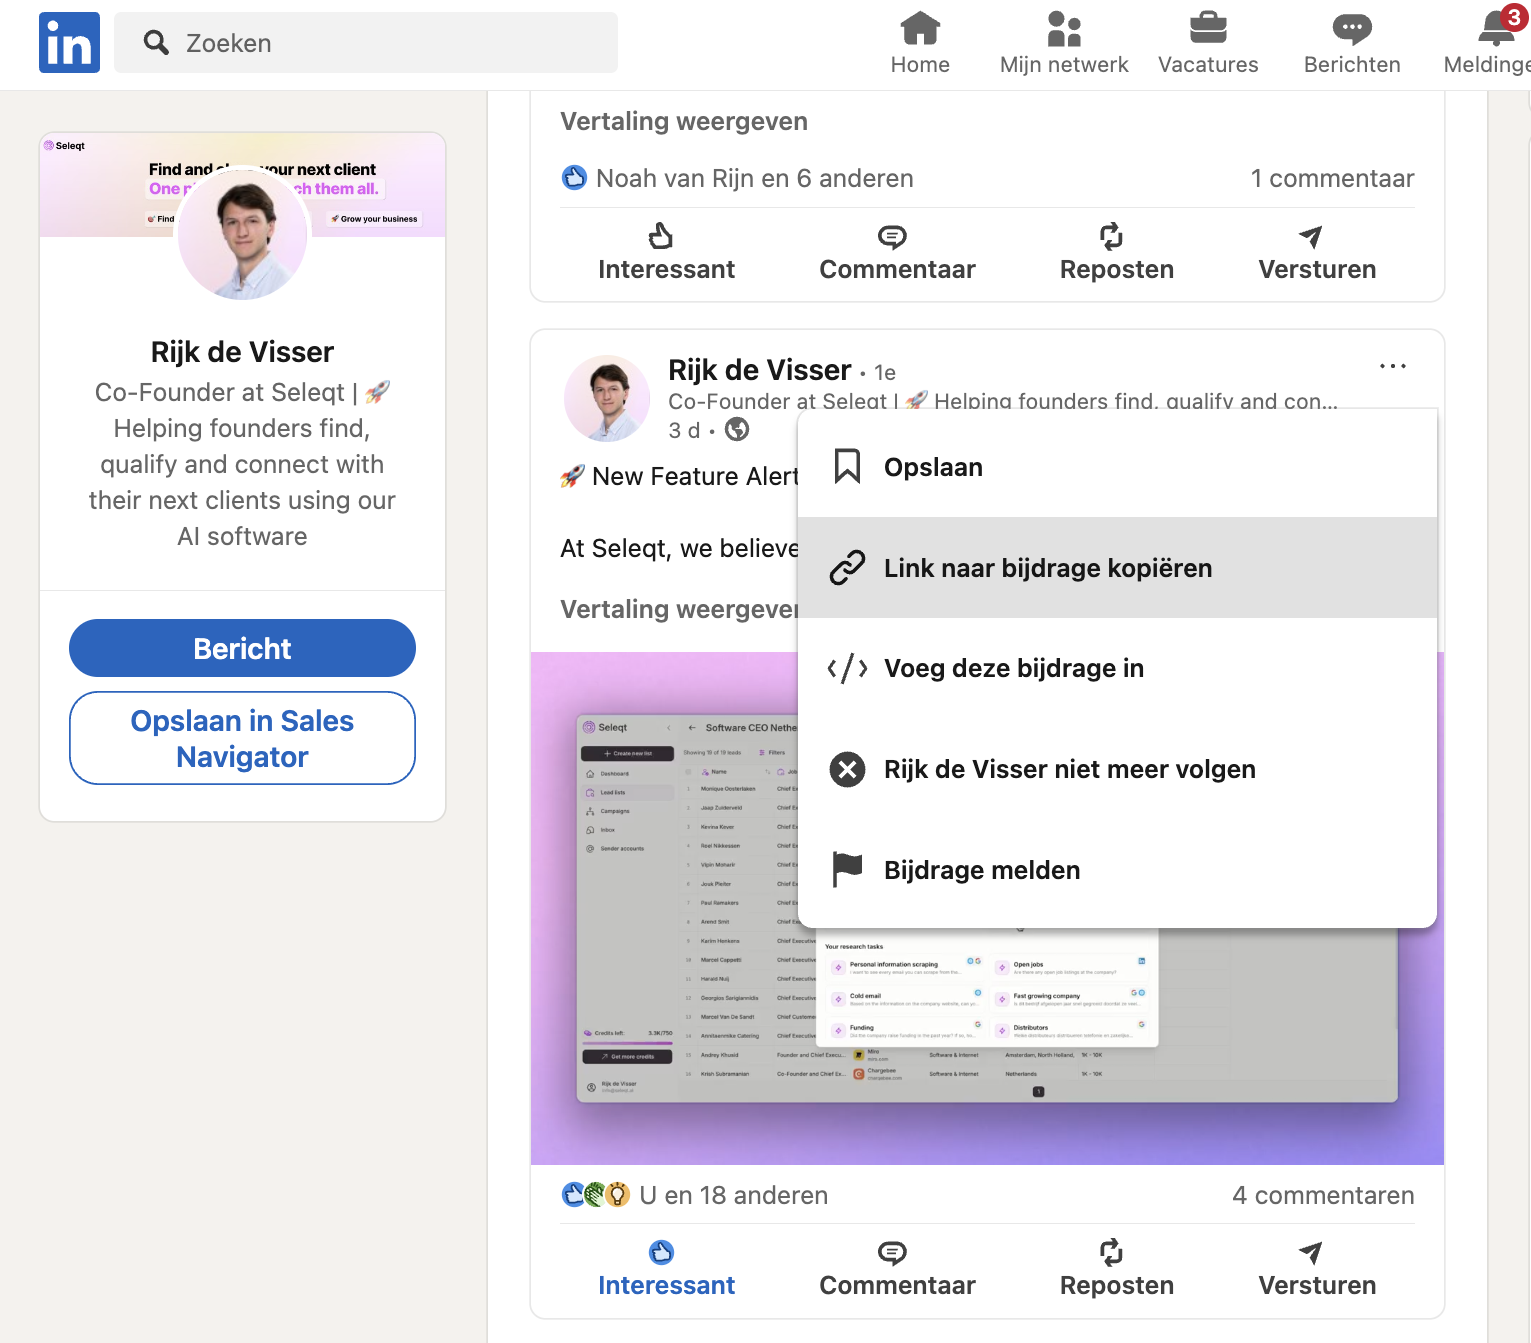1531x1343 pixels.
Task: Click Reposten on the lower post
Action: tap(1116, 1269)
